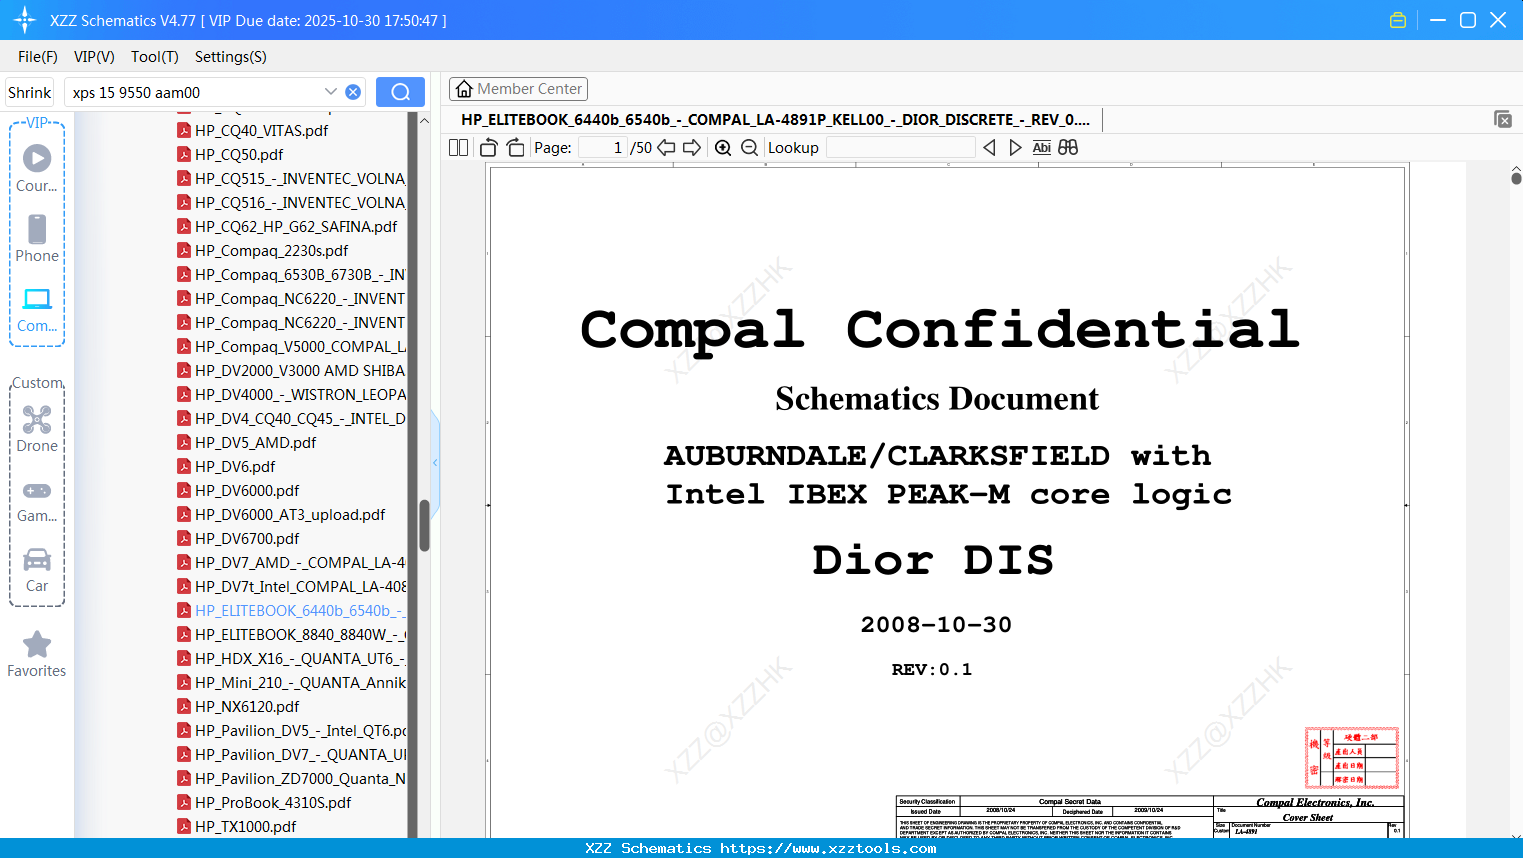Zoom out of the schematic

(749, 147)
